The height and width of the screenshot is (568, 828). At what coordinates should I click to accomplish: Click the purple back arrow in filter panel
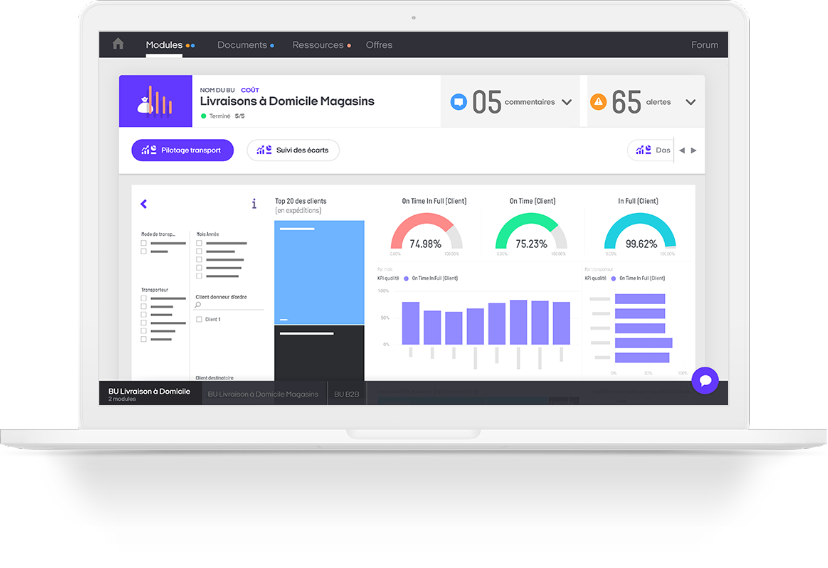click(144, 204)
